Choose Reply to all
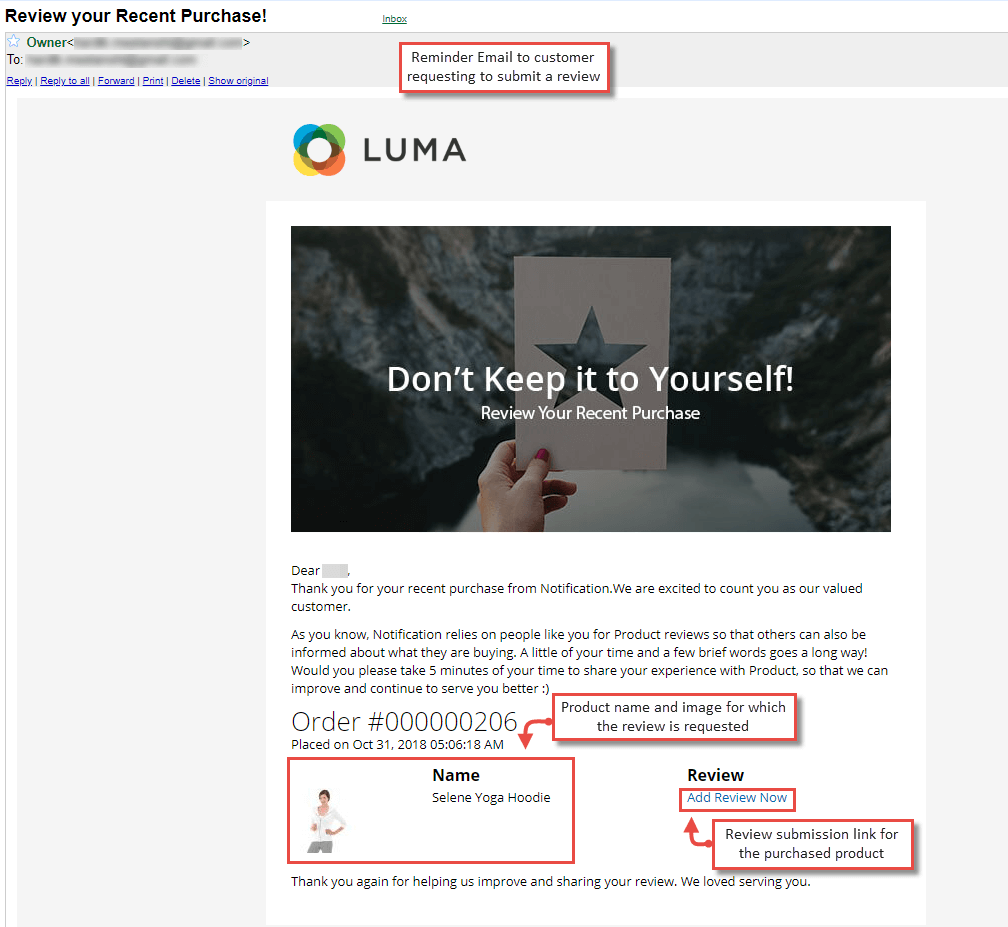Viewport: 1008px width, 927px height. 65,81
